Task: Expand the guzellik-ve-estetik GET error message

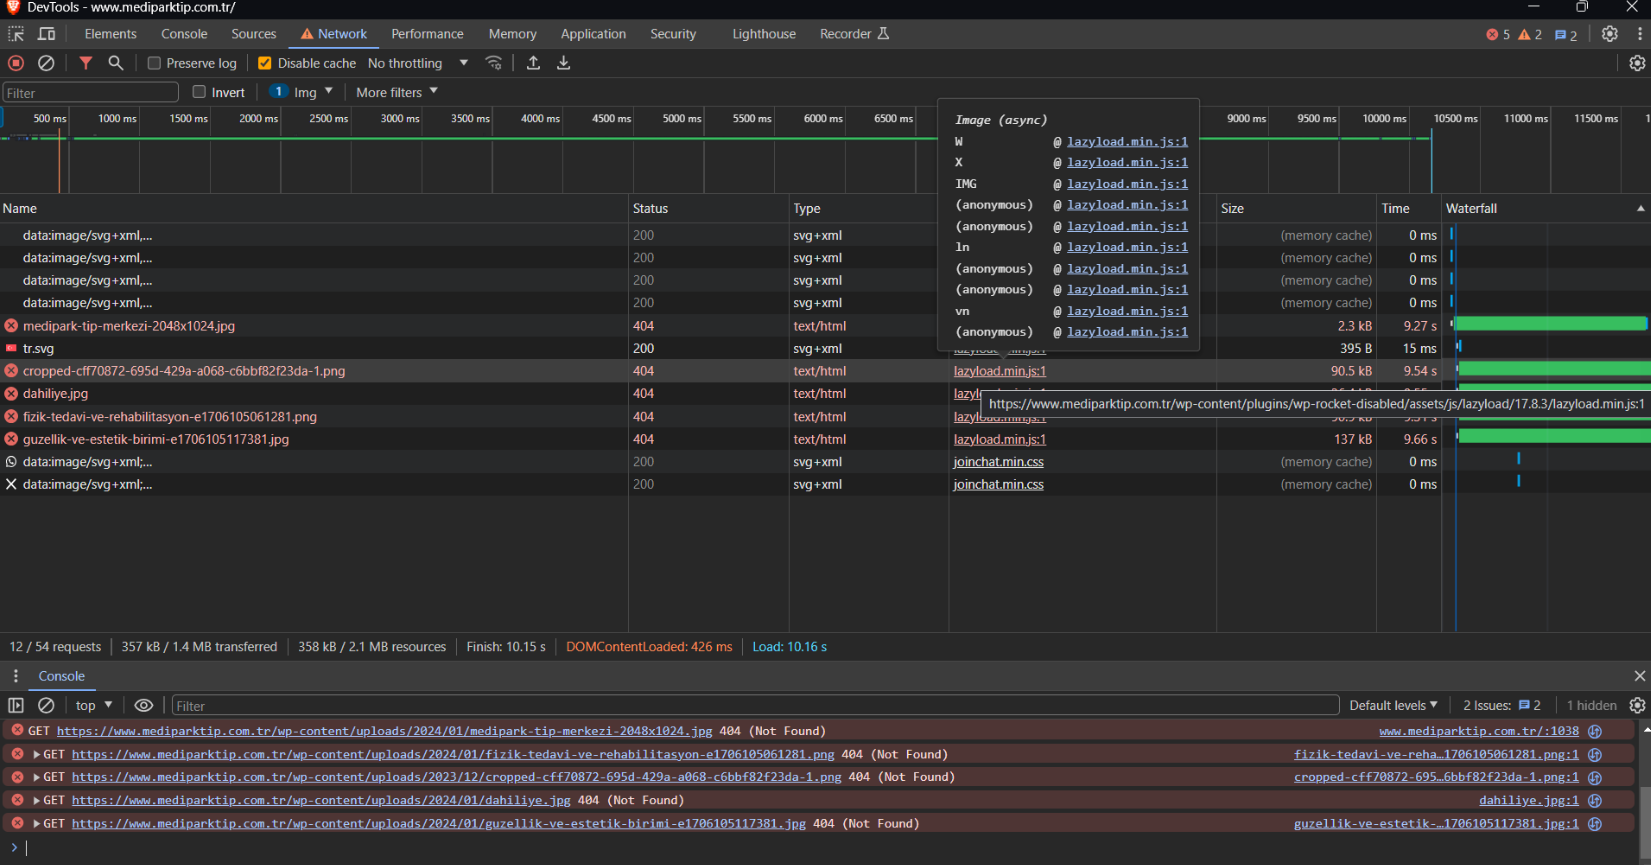Action: pos(37,824)
